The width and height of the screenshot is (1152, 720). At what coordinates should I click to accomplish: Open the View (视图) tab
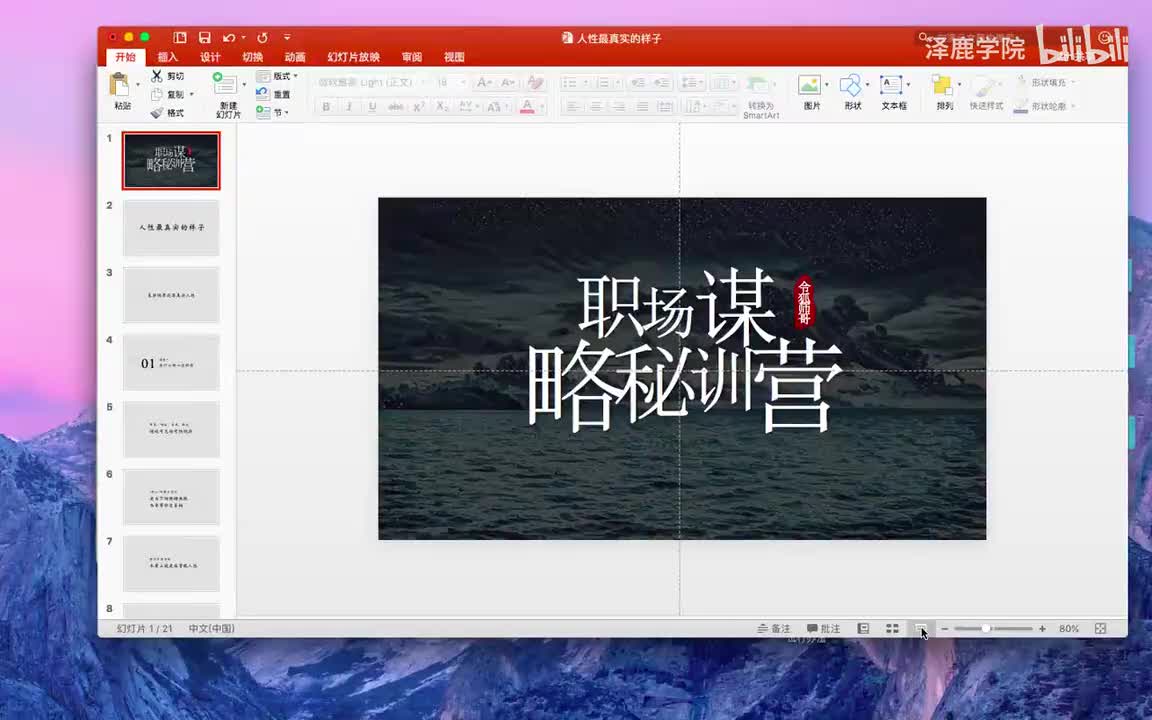click(x=454, y=57)
